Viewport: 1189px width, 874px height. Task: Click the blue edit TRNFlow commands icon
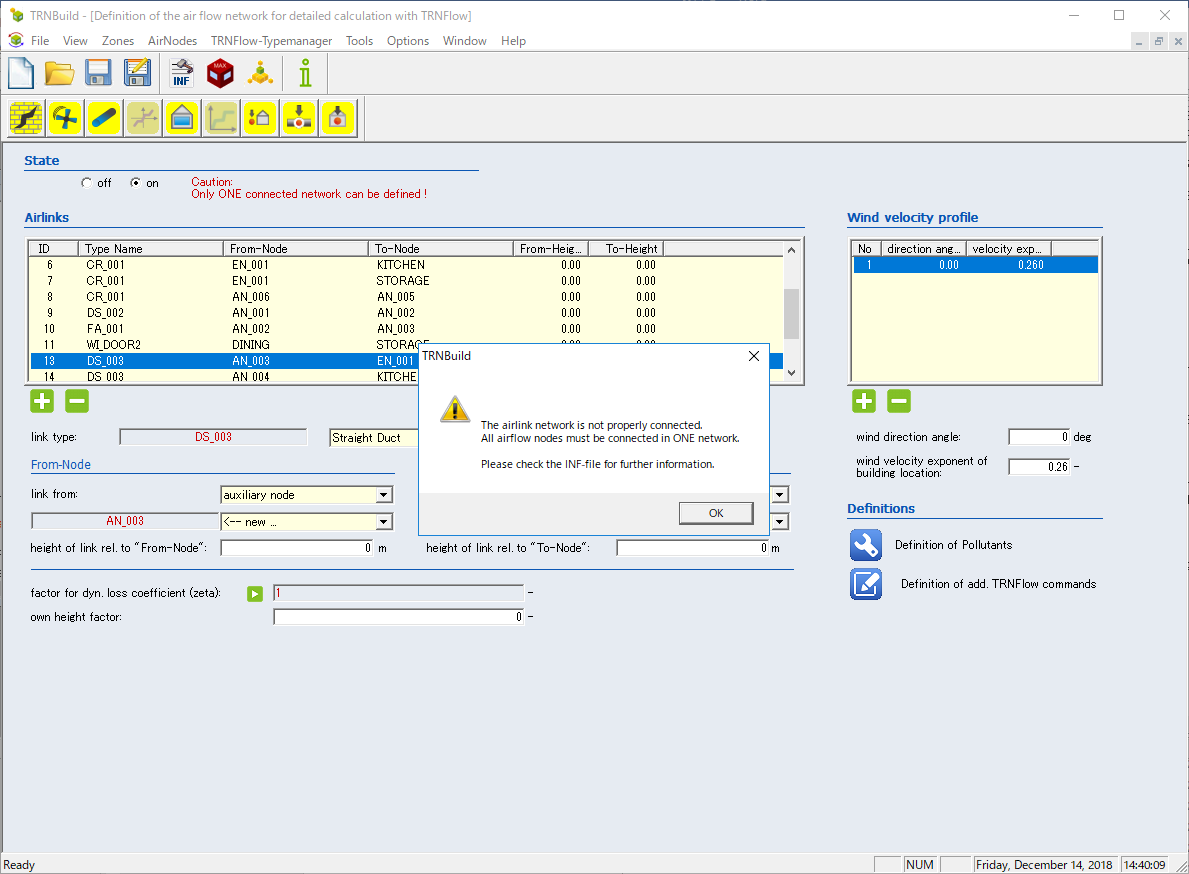point(866,584)
